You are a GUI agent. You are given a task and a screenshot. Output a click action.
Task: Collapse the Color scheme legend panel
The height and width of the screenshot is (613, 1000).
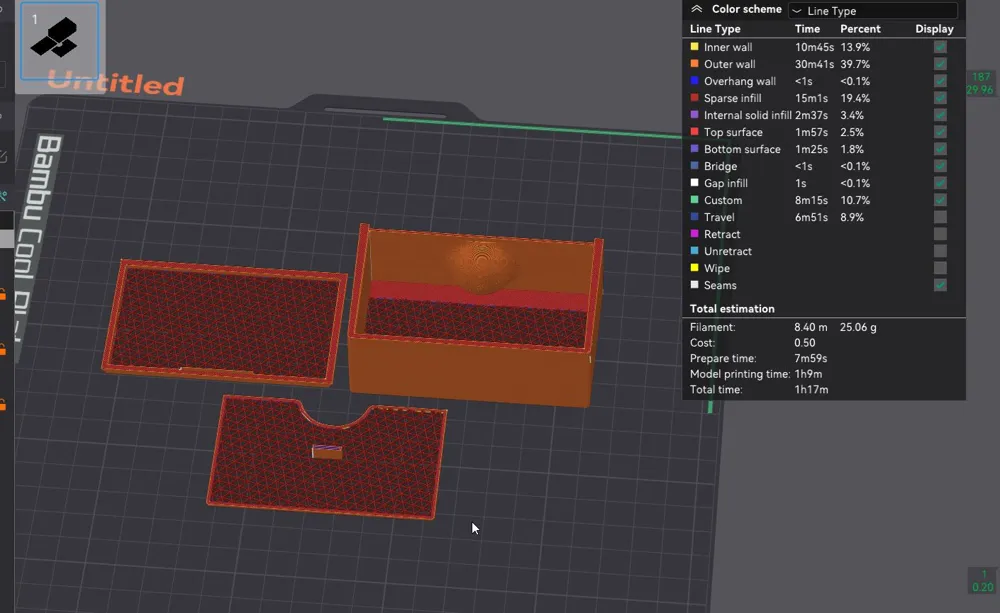696,9
